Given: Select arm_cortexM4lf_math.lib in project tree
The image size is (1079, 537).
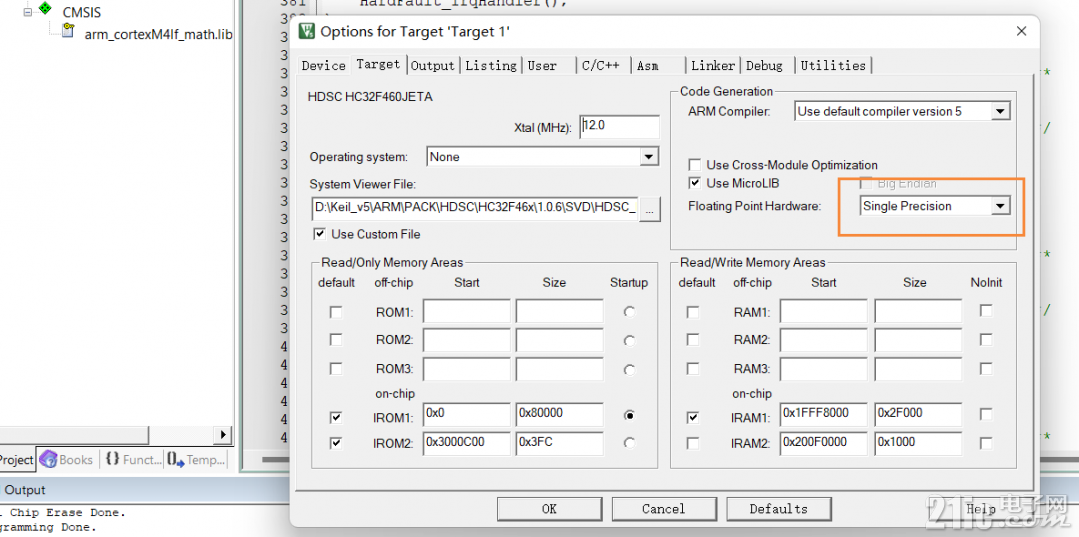Looking at the screenshot, I should 158,34.
